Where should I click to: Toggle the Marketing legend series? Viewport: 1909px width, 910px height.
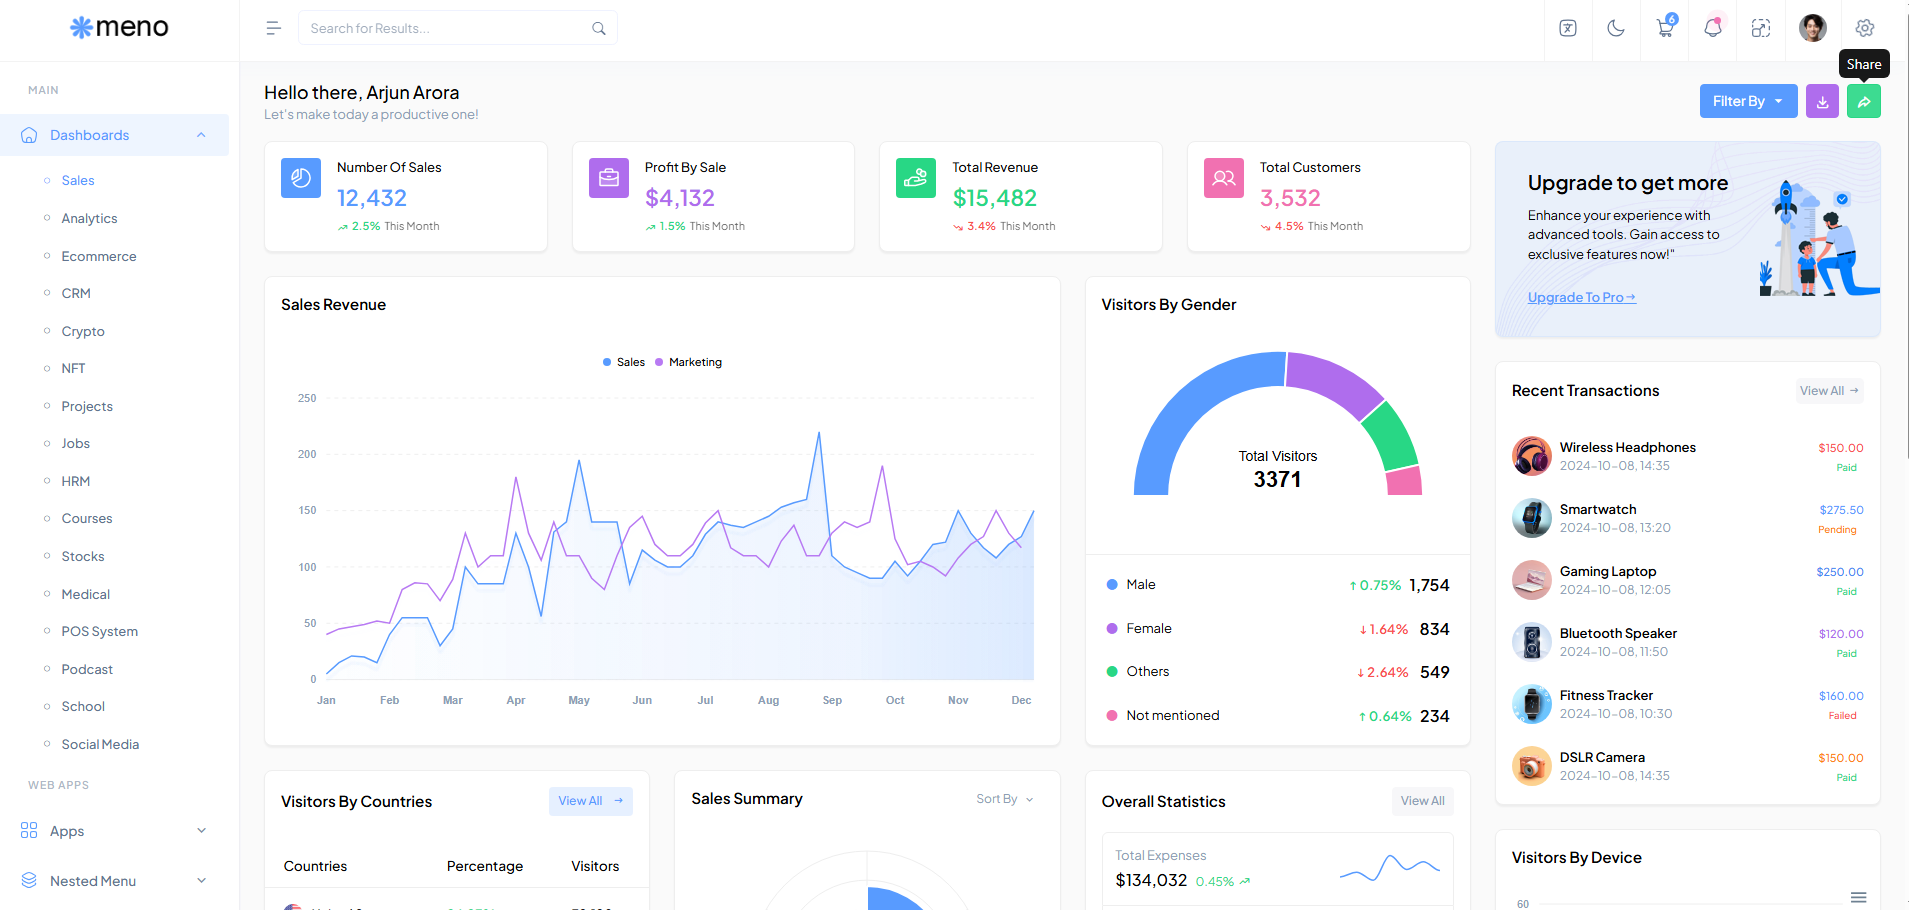[688, 362]
